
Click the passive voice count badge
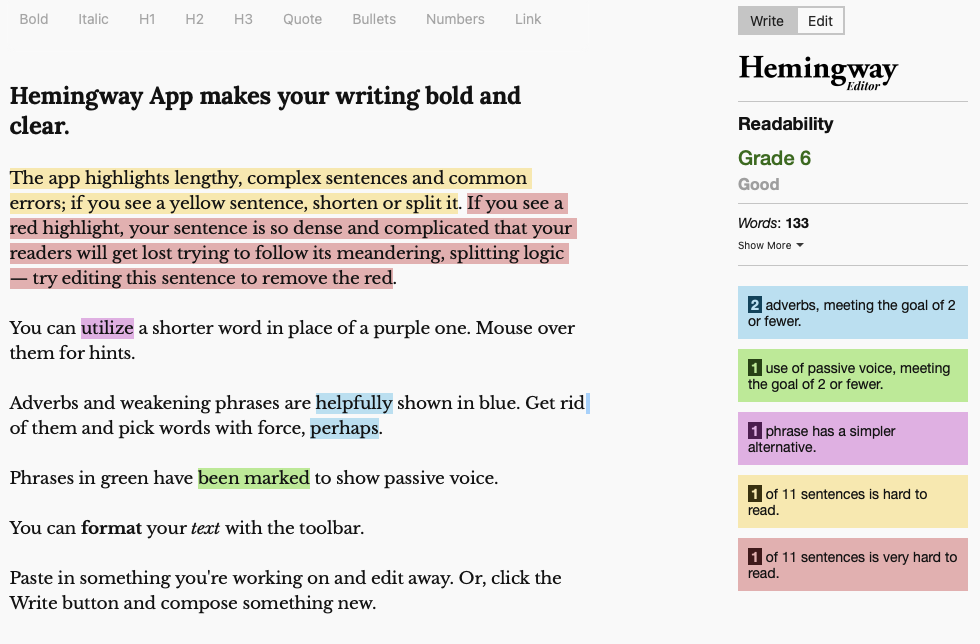point(754,368)
